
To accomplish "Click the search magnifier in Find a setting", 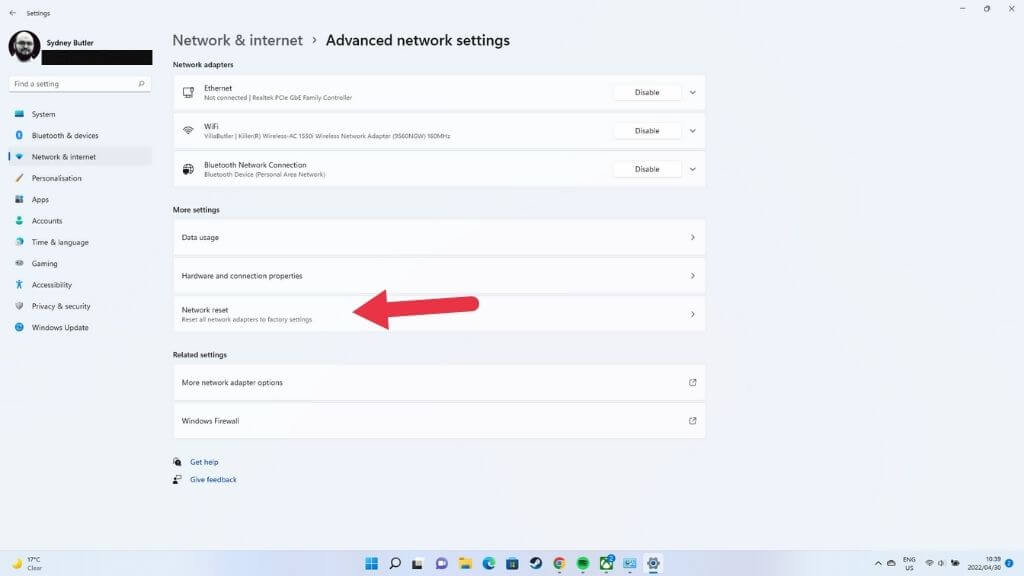I will (141, 84).
